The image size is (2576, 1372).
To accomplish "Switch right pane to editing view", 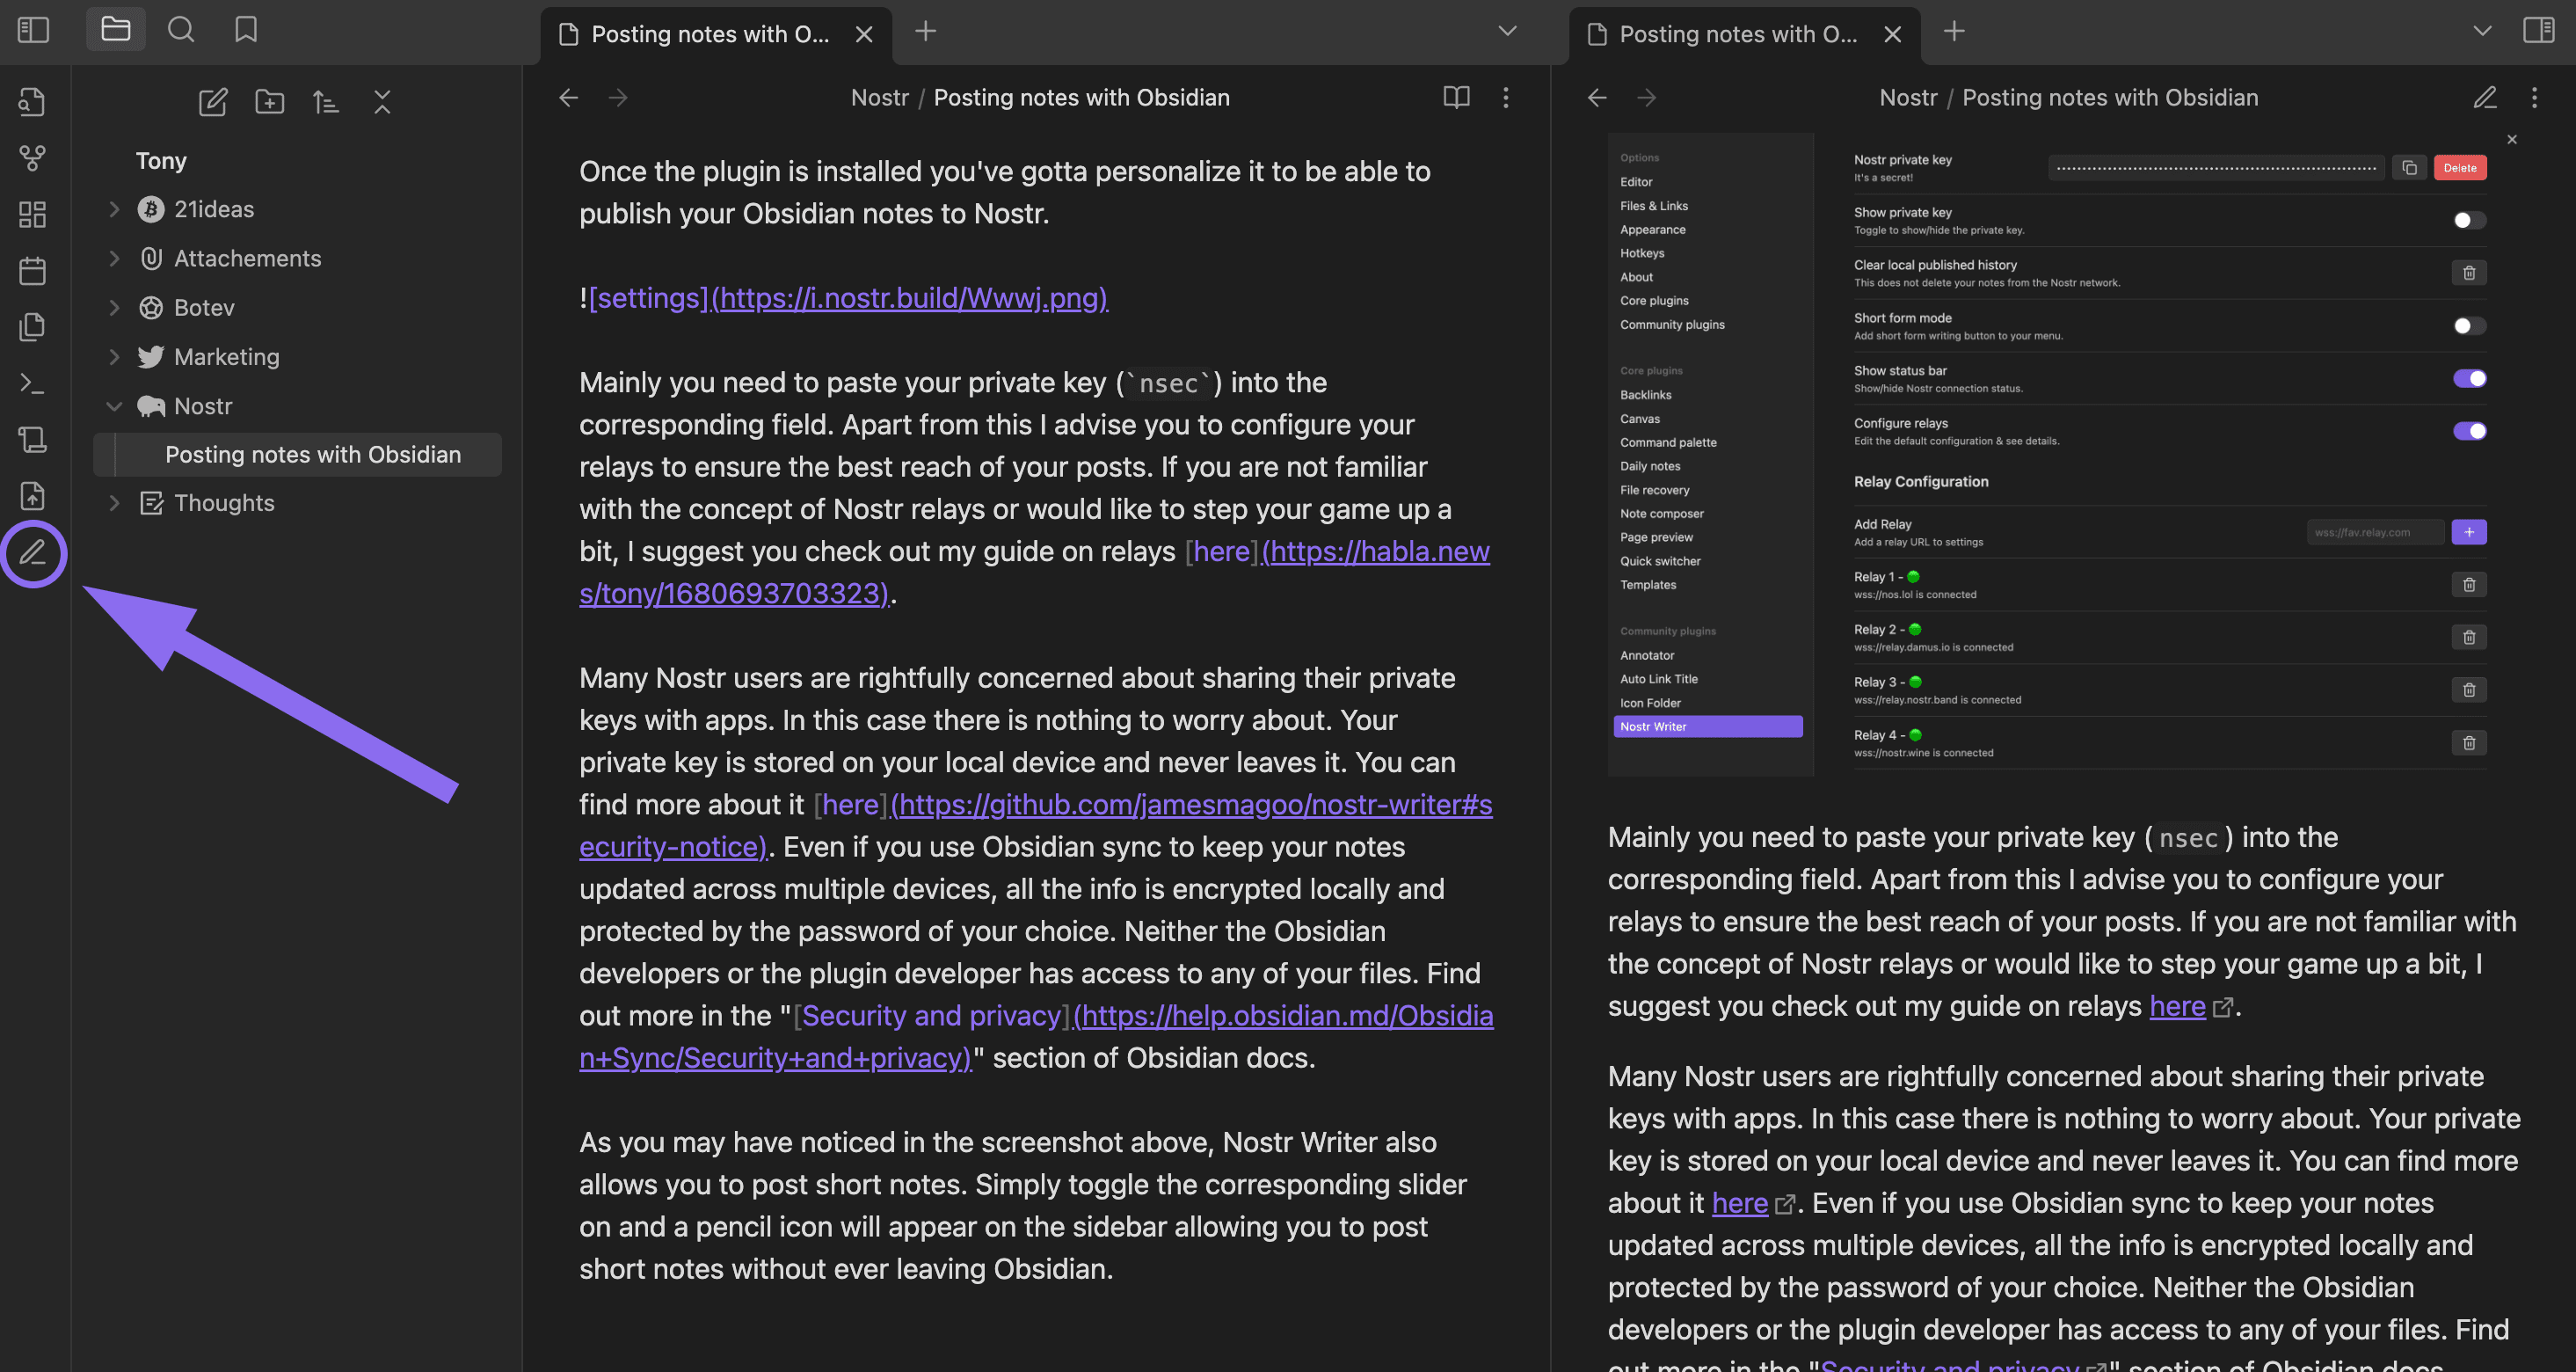I will [2485, 97].
